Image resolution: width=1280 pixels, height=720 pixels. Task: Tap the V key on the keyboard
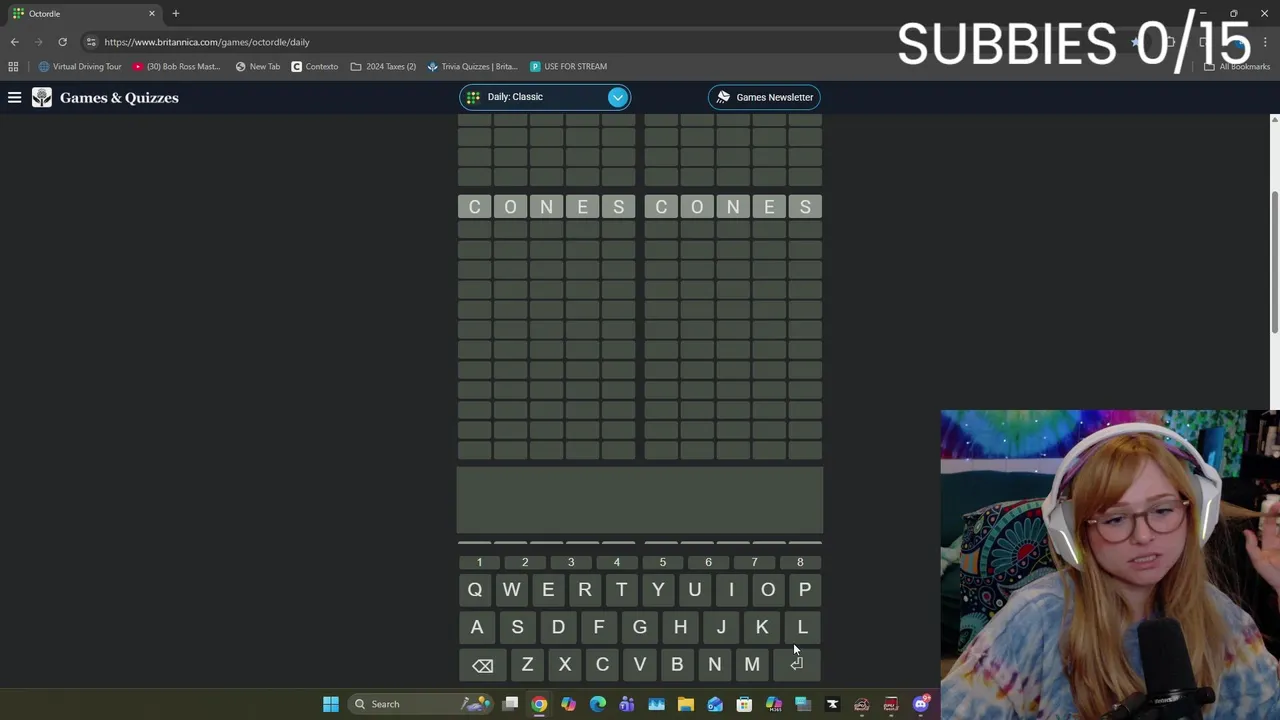640,665
